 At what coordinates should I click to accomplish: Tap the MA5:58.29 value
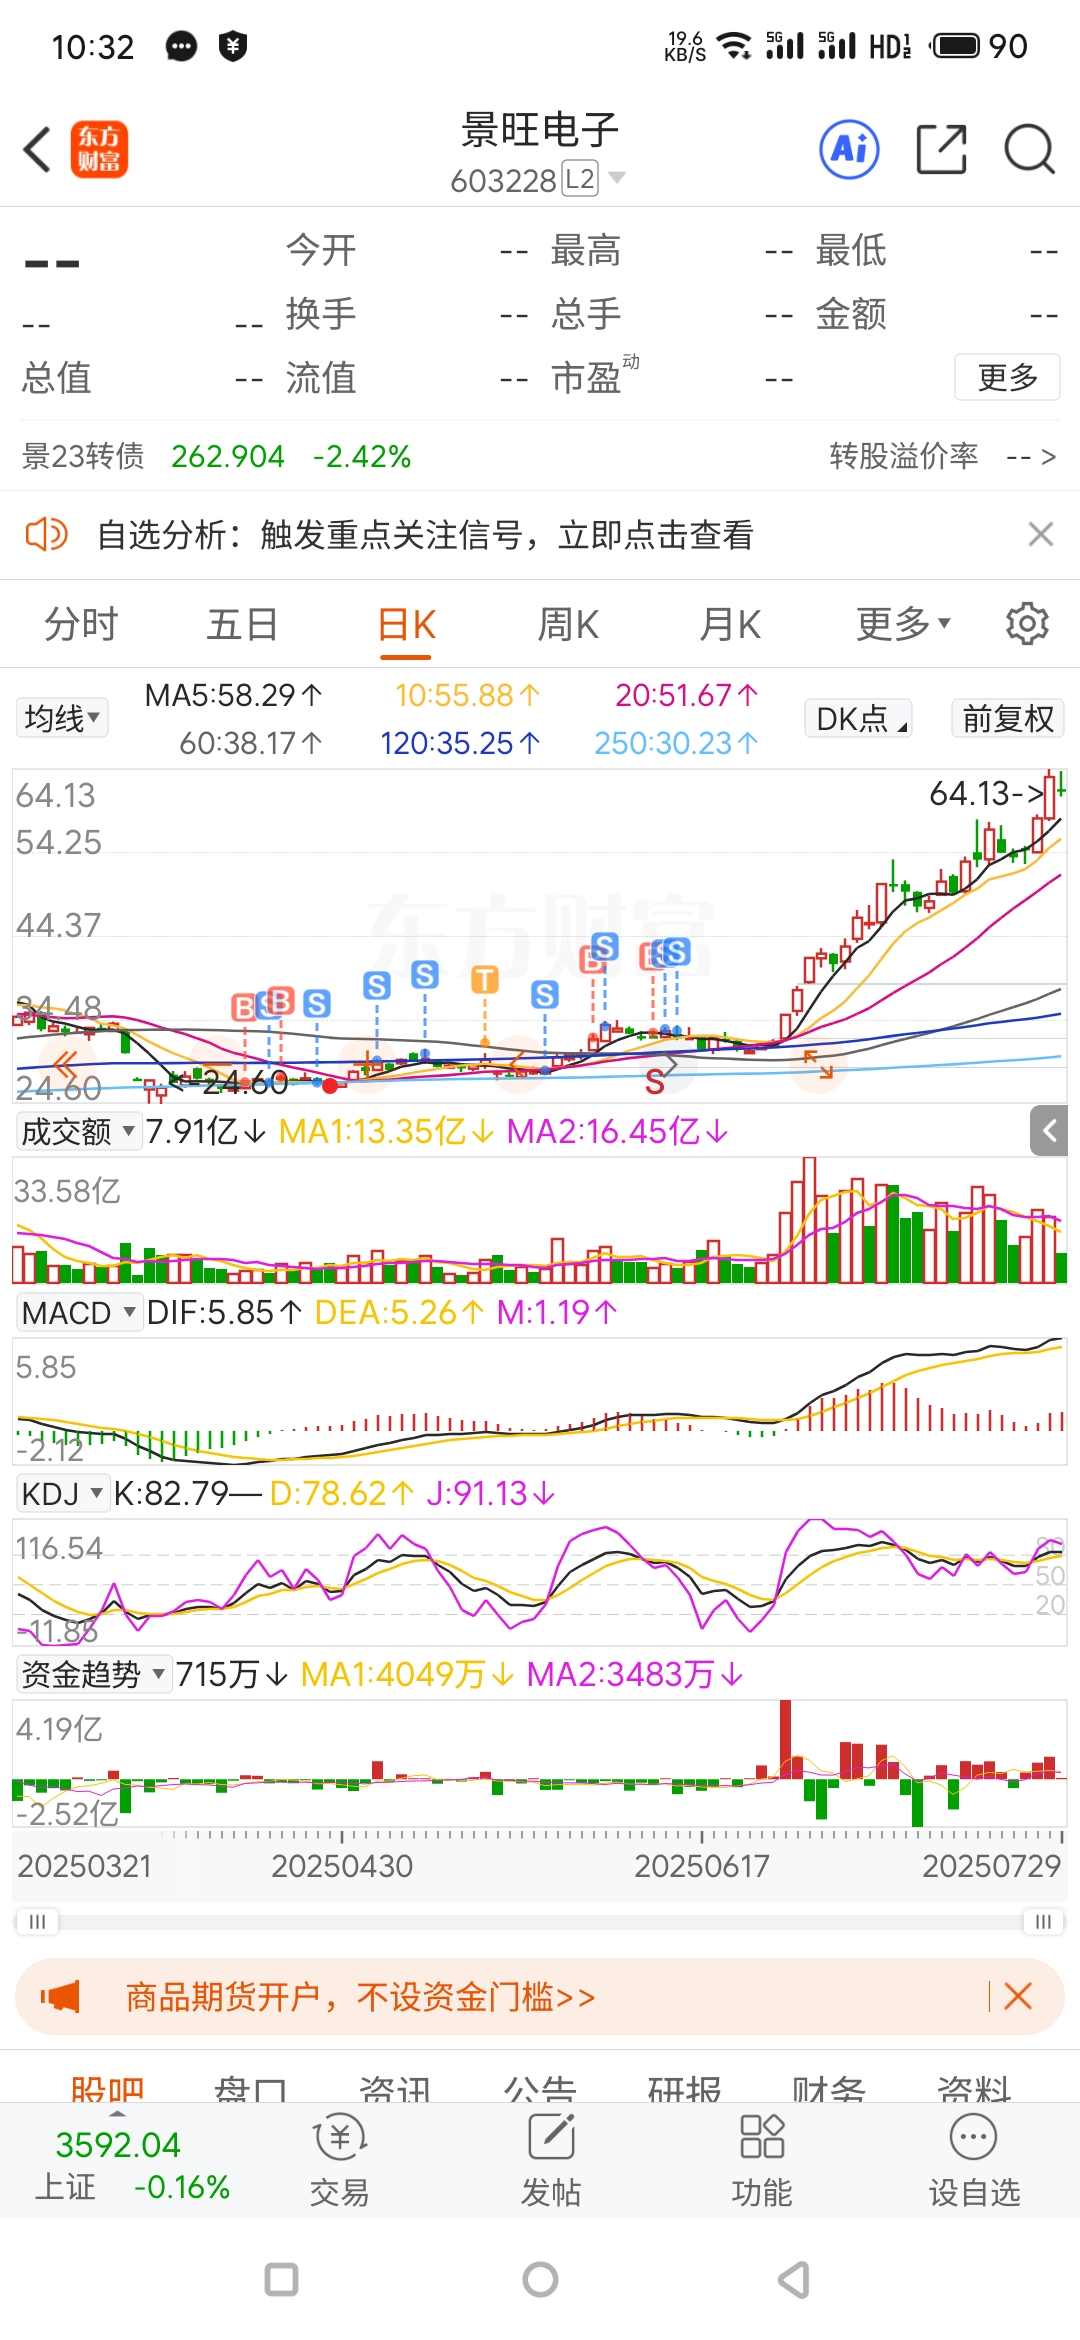pos(234,695)
